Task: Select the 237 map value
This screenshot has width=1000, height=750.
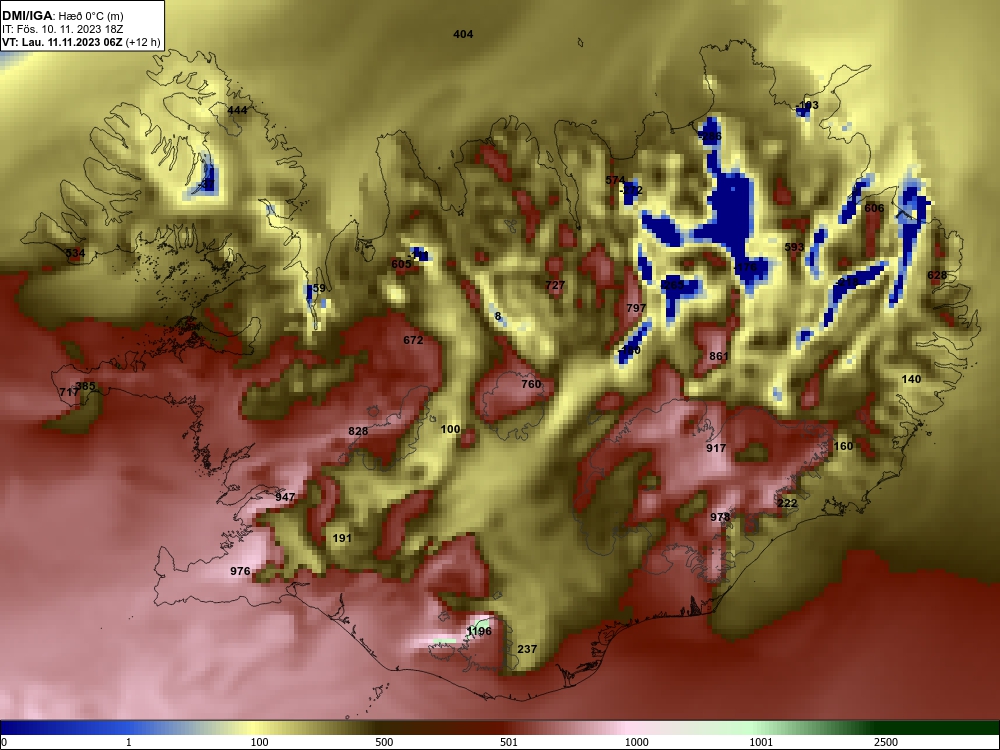Action: (527, 649)
